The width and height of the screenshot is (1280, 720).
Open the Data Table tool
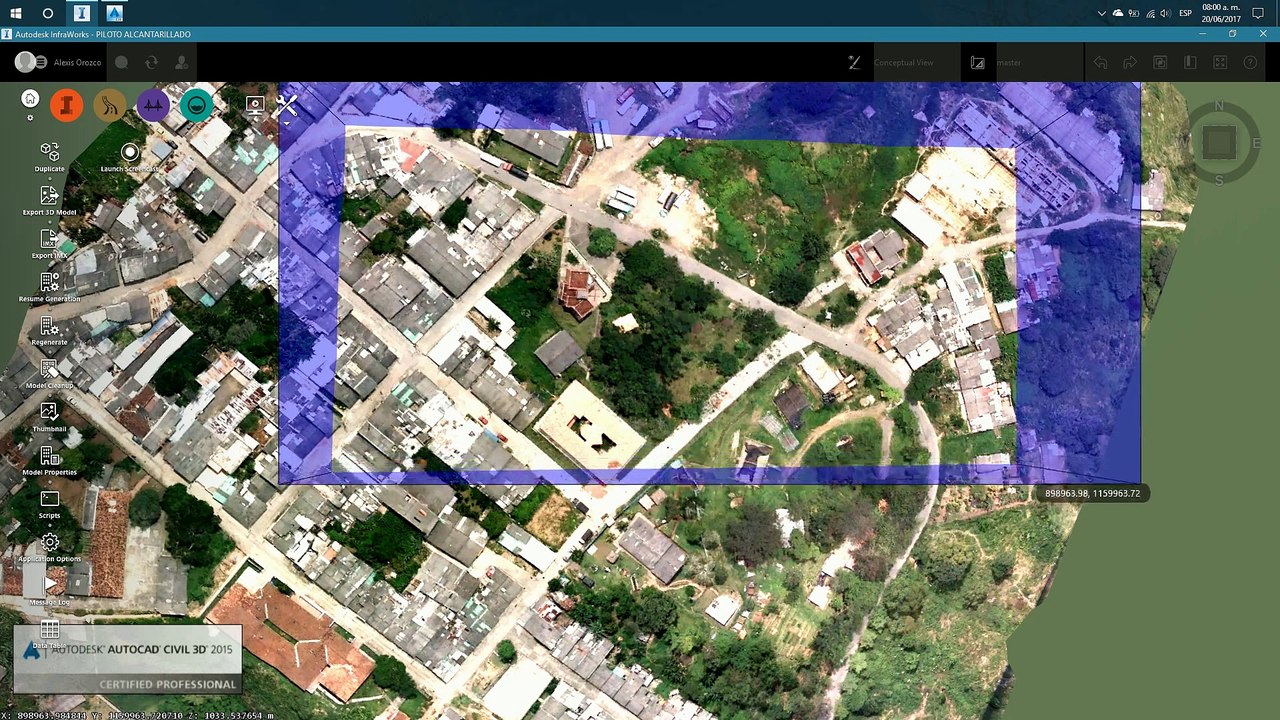(x=49, y=633)
